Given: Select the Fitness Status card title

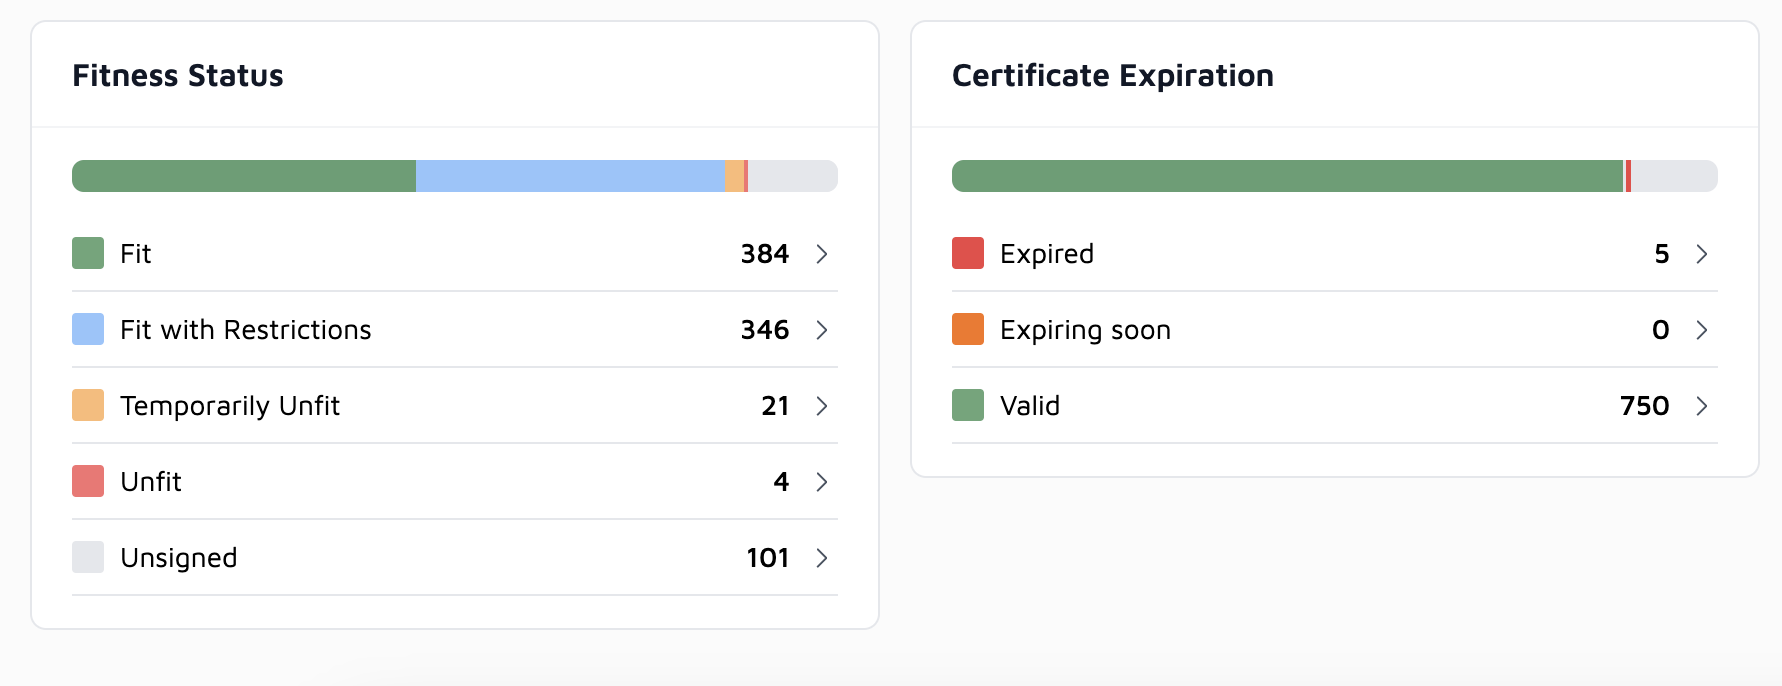Looking at the screenshot, I should [x=177, y=75].
